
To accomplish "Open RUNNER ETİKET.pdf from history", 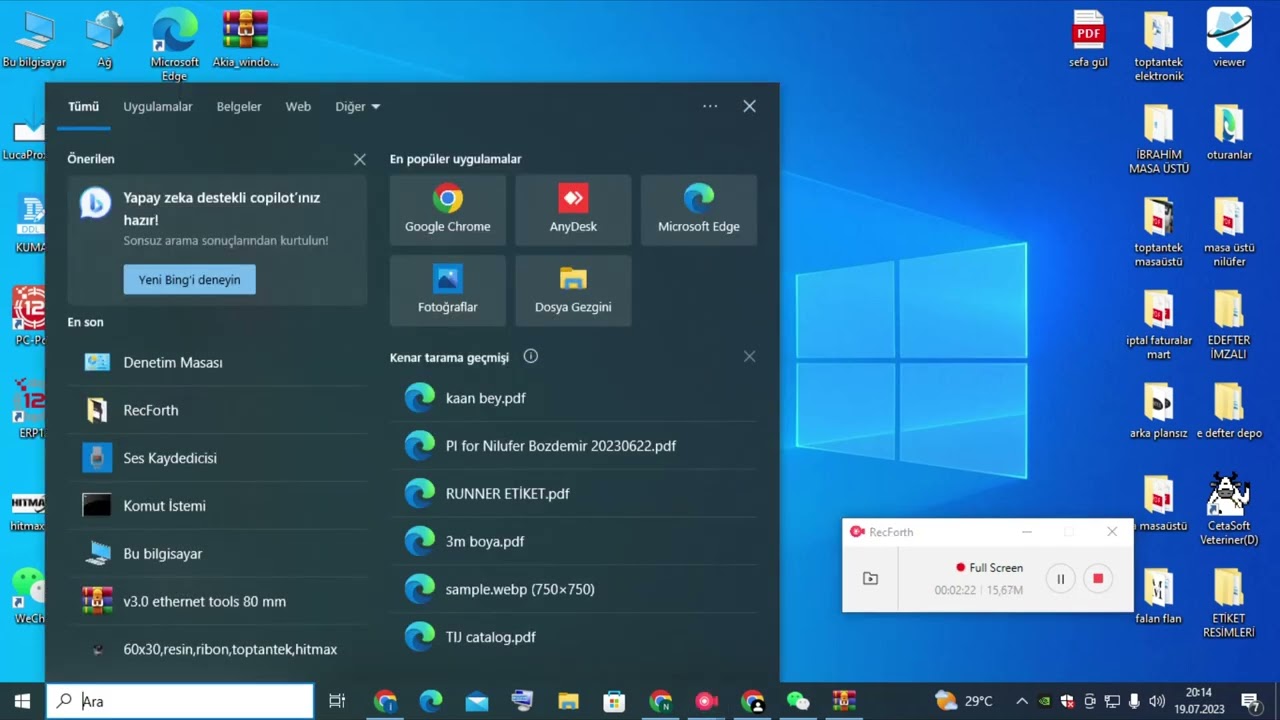I will [574, 494].
